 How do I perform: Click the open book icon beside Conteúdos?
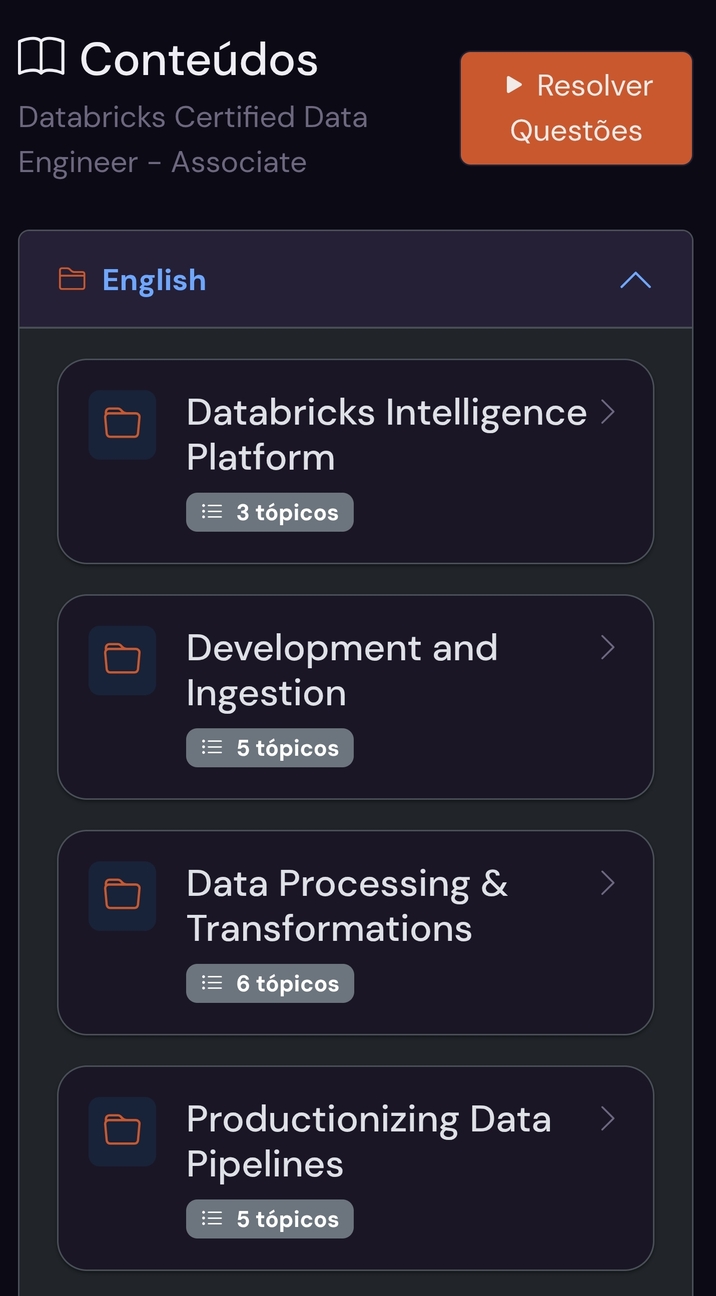click(x=41, y=59)
